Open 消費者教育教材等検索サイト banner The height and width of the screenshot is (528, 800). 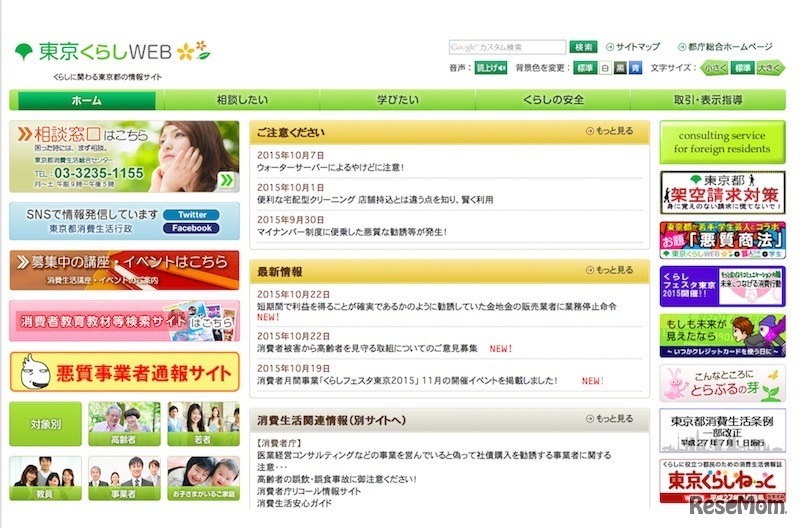click(124, 320)
